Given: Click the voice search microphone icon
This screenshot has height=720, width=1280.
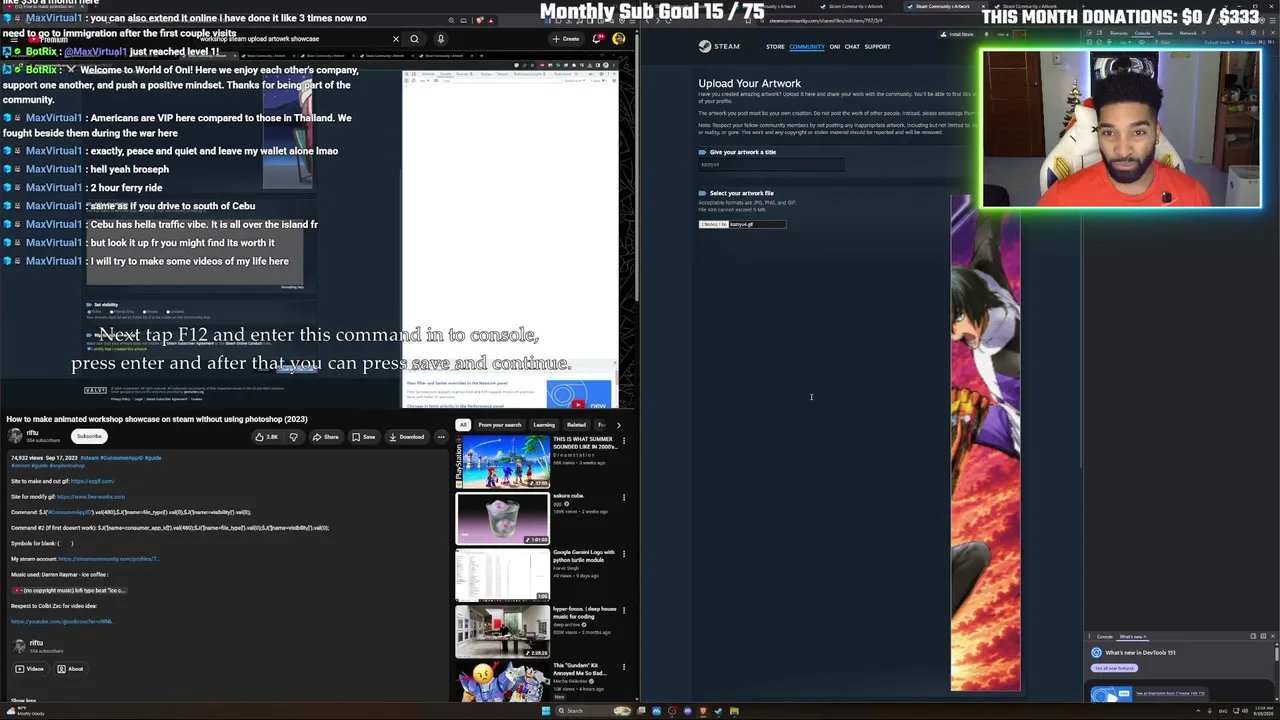Looking at the screenshot, I should pos(440,39).
